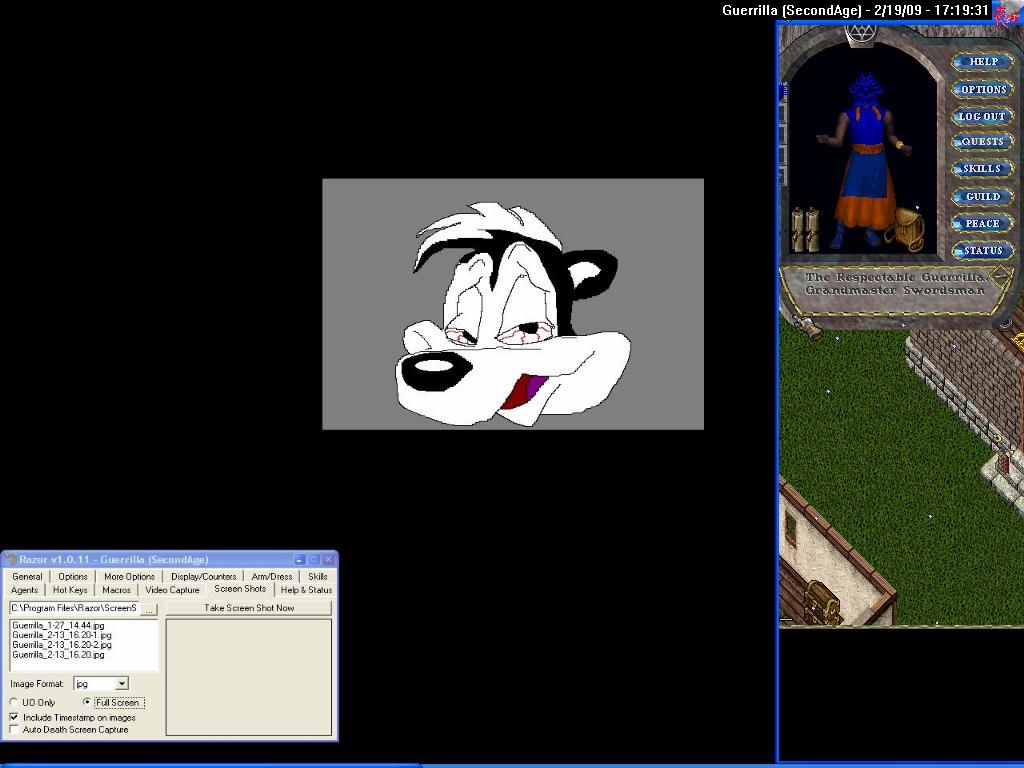Open the Video Capture tab
The width and height of the screenshot is (1024, 768).
[172, 590]
